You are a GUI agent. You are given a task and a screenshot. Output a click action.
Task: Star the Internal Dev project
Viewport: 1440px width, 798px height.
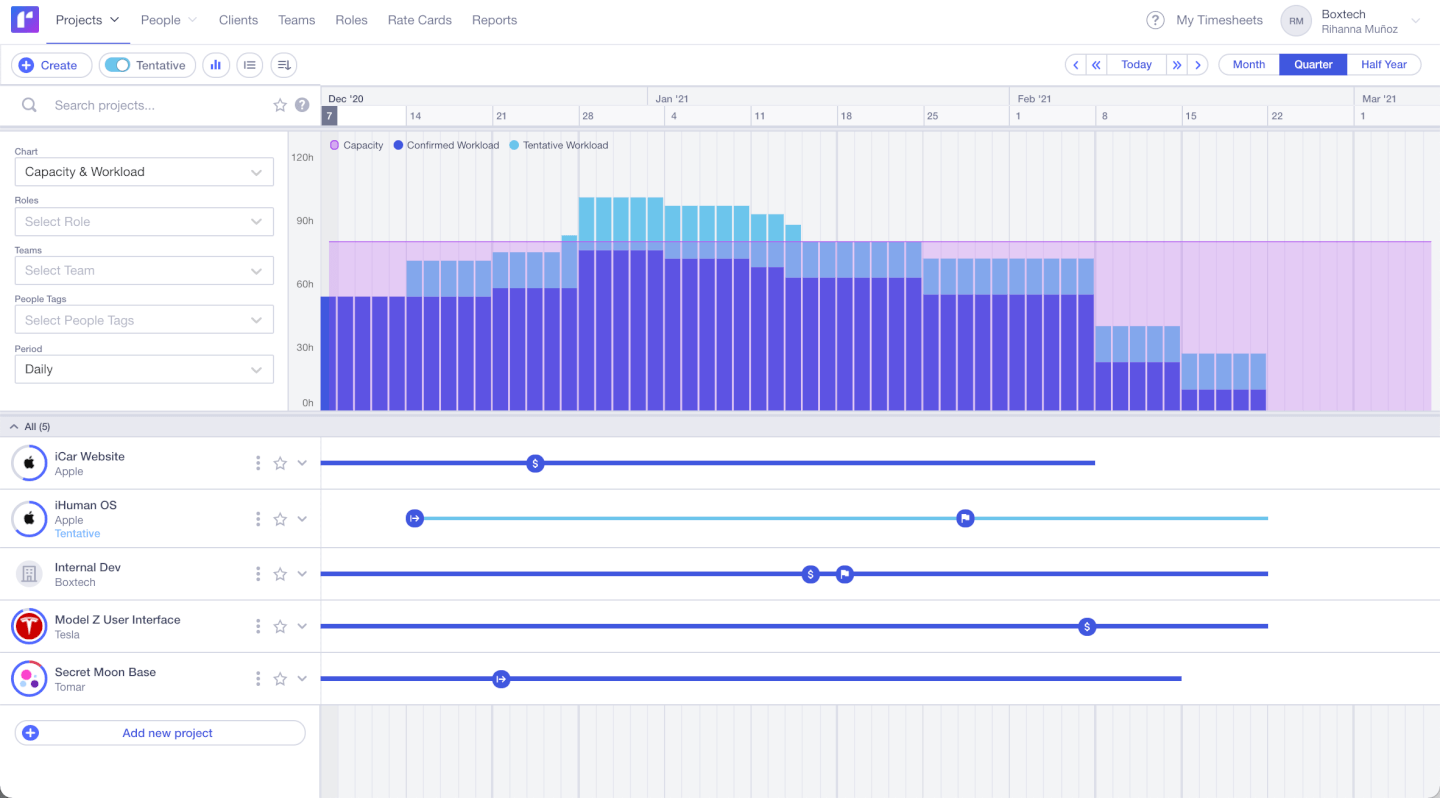tap(280, 574)
